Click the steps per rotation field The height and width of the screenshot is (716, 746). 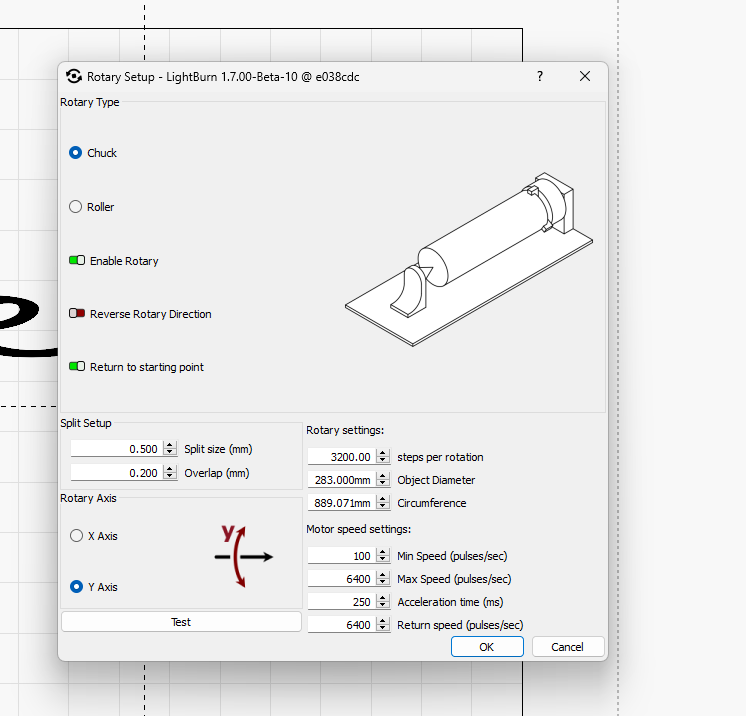click(x=342, y=457)
